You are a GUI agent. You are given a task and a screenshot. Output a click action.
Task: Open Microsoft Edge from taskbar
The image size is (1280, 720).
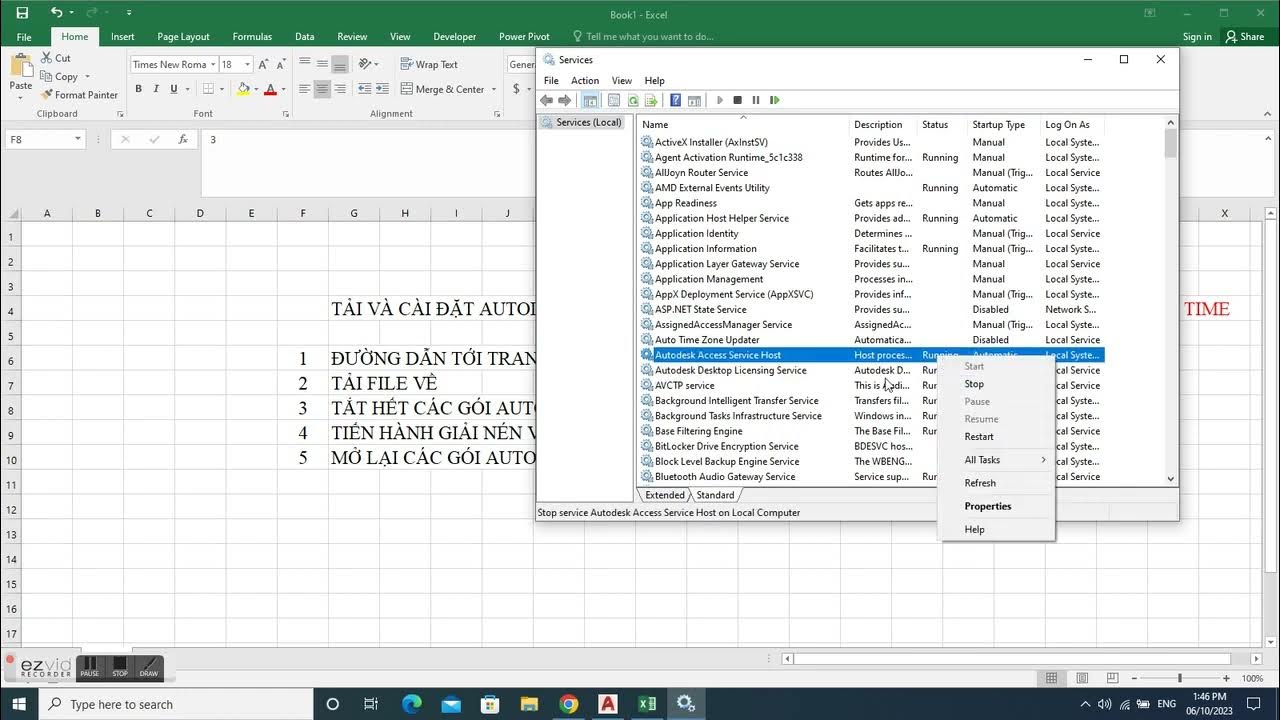pyautogui.click(x=412, y=704)
